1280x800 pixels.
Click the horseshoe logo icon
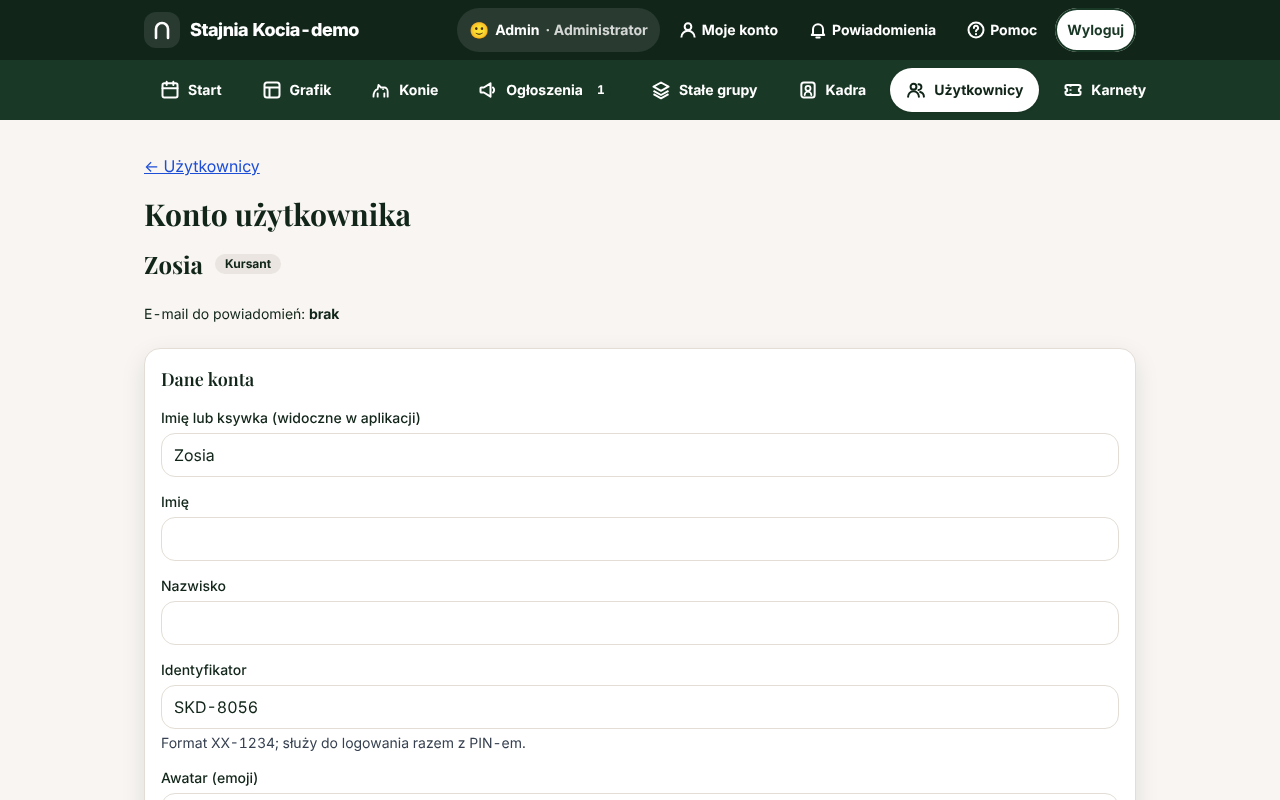[x=162, y=30]
